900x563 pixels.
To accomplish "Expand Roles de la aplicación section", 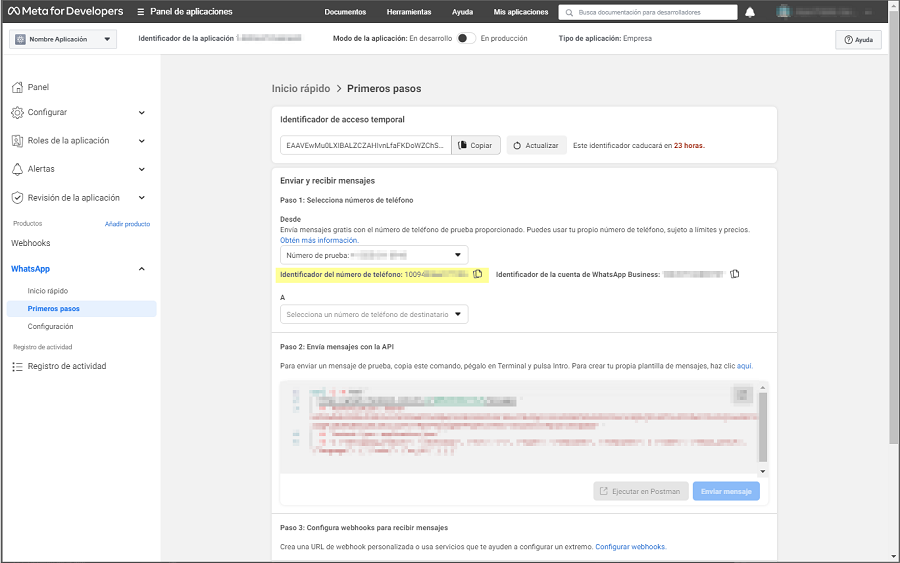I will [x=142, y=141].
